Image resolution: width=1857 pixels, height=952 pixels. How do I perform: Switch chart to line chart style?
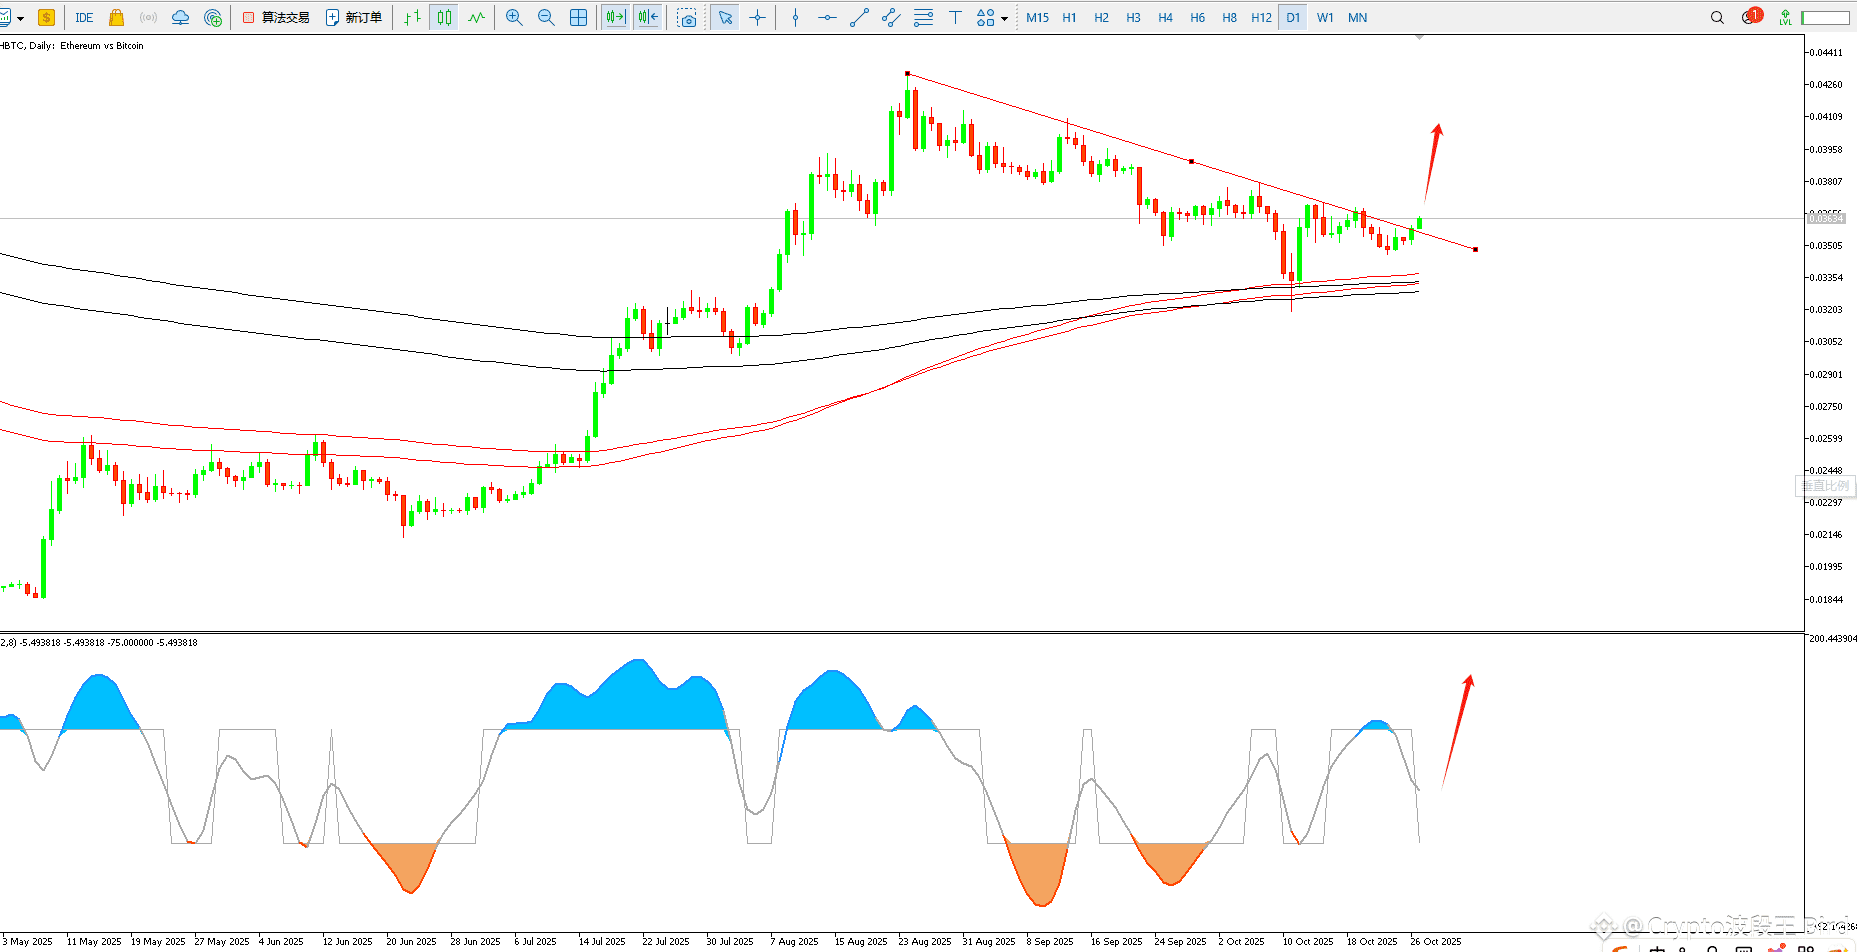(x=476, y=17)
